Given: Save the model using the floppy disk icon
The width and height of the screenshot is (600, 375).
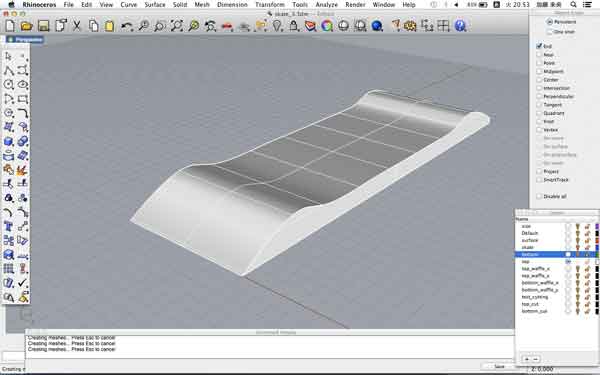Looking at the screenshot, I should (44, 26).
